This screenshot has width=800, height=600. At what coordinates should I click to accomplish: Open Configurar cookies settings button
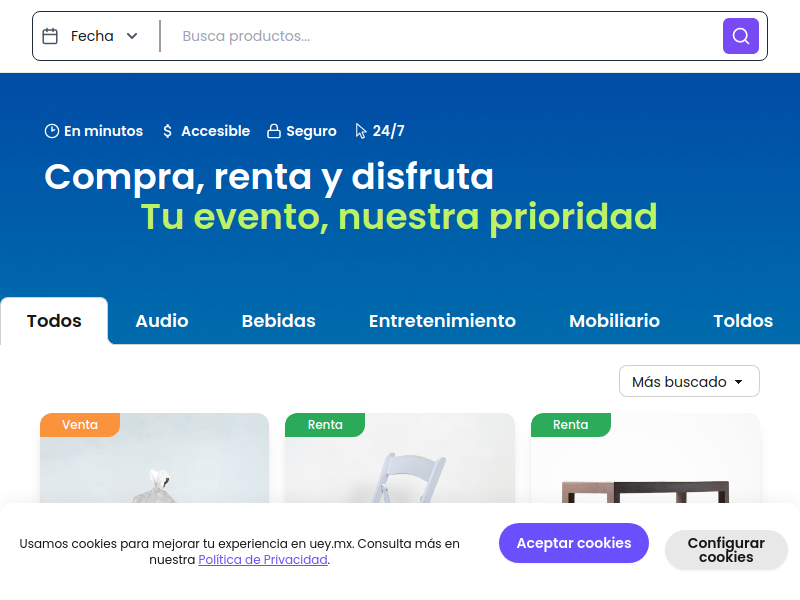(726, 549)
